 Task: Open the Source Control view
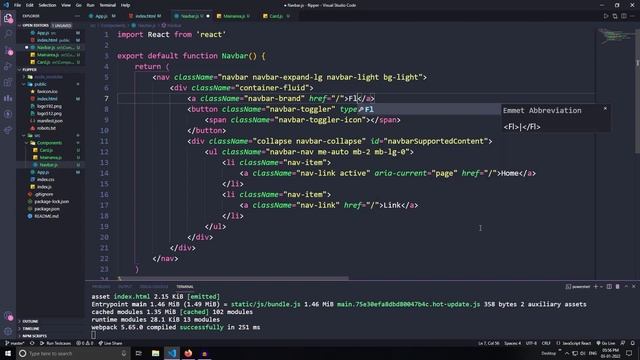point(8,51)
